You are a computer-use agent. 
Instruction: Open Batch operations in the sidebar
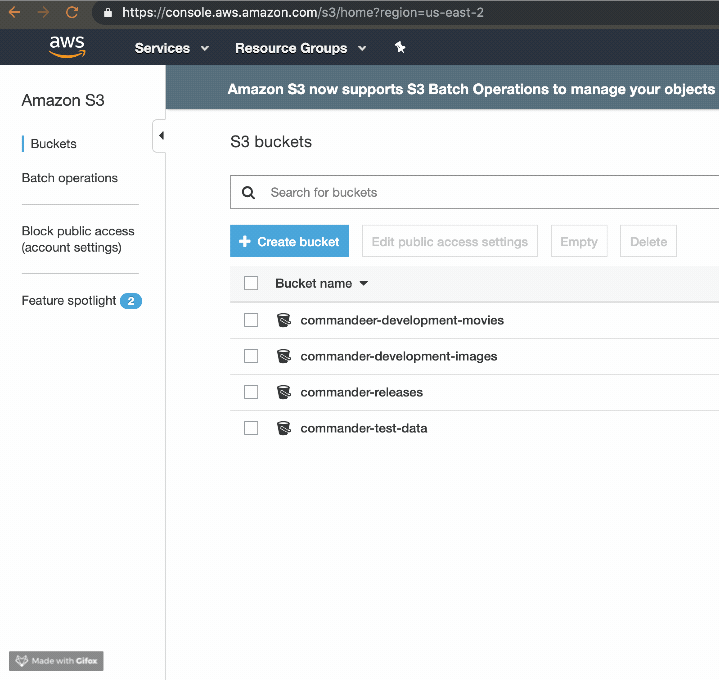pyautogui.click(x=70, y=178)
